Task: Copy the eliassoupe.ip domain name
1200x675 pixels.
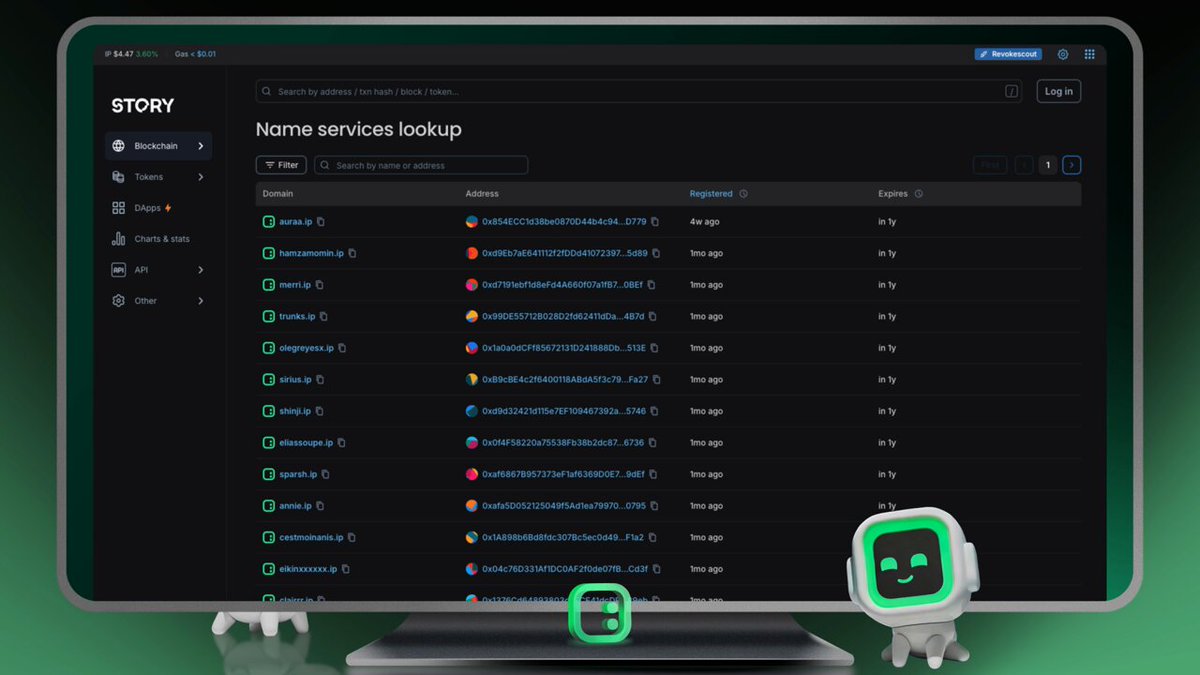Action: (341, 442)
